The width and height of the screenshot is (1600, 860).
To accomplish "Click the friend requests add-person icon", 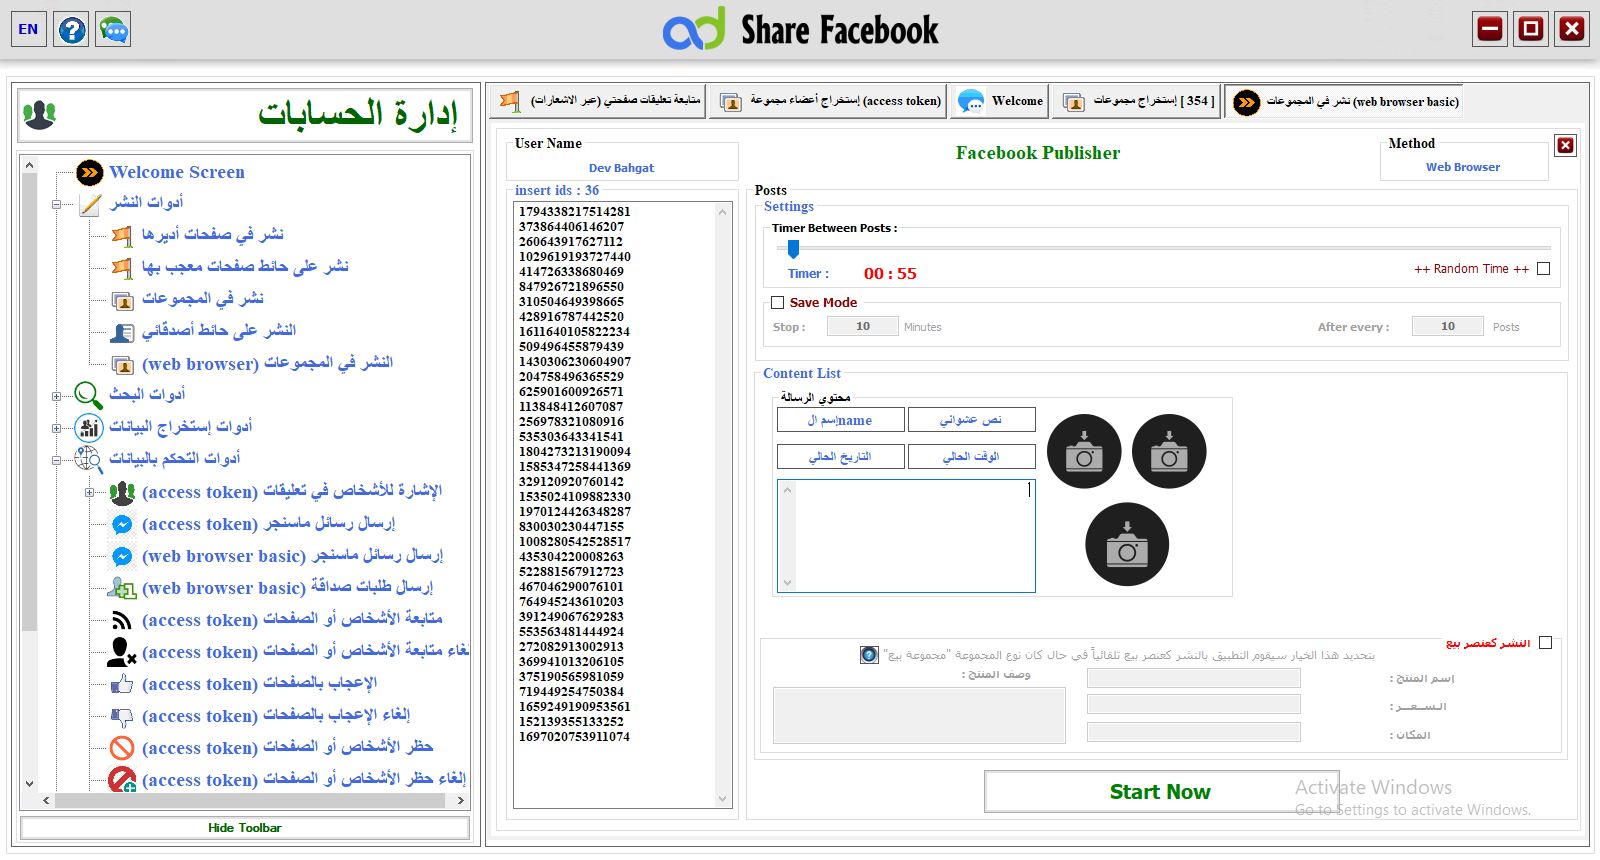I will [x=122, y=588].
